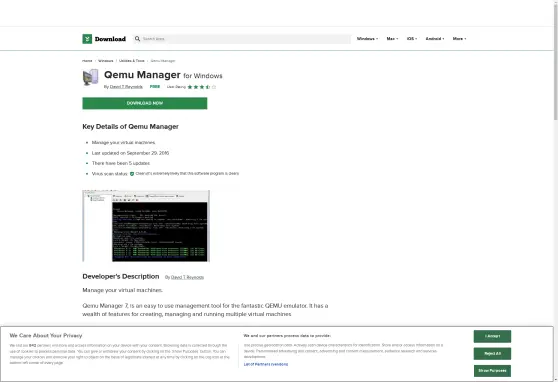Click the DOWNLOAD NOW button
This screenshot has height=382, width=558.
[x=145, y=103]
